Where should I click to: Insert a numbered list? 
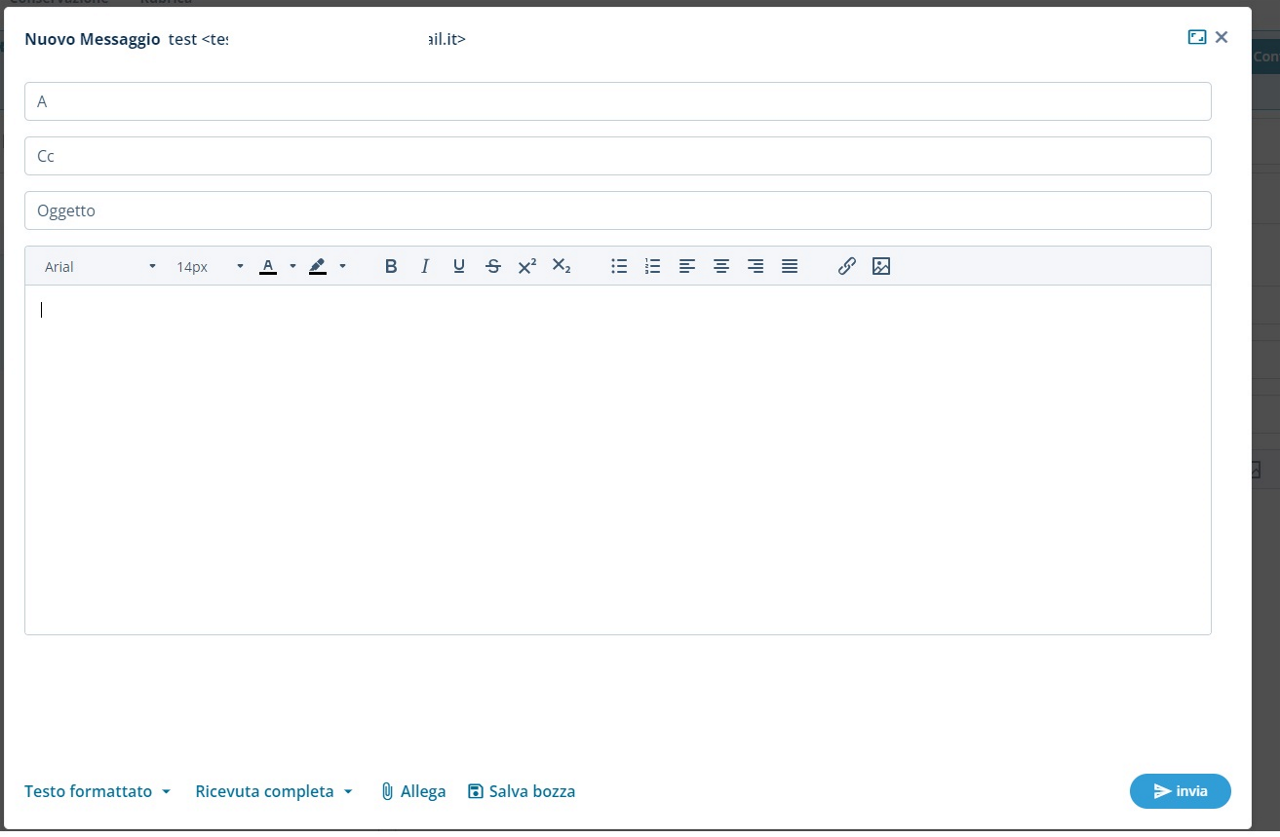tap(653, 266)
